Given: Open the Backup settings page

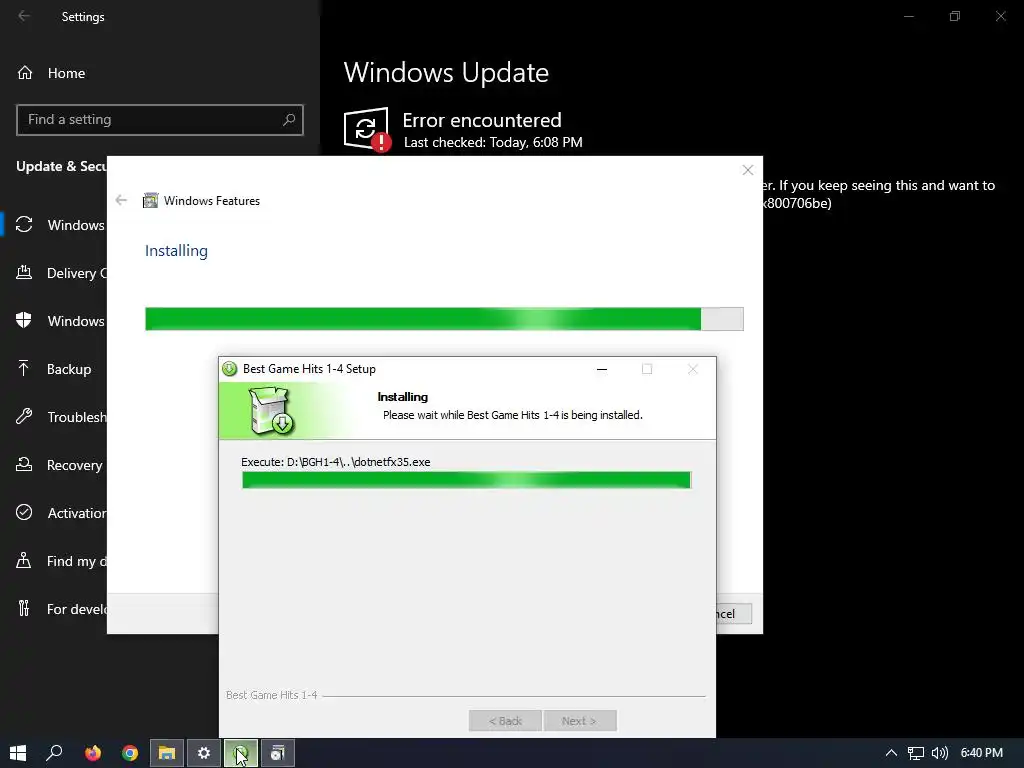Looking at the screenshot, I should tap(54, 369).
